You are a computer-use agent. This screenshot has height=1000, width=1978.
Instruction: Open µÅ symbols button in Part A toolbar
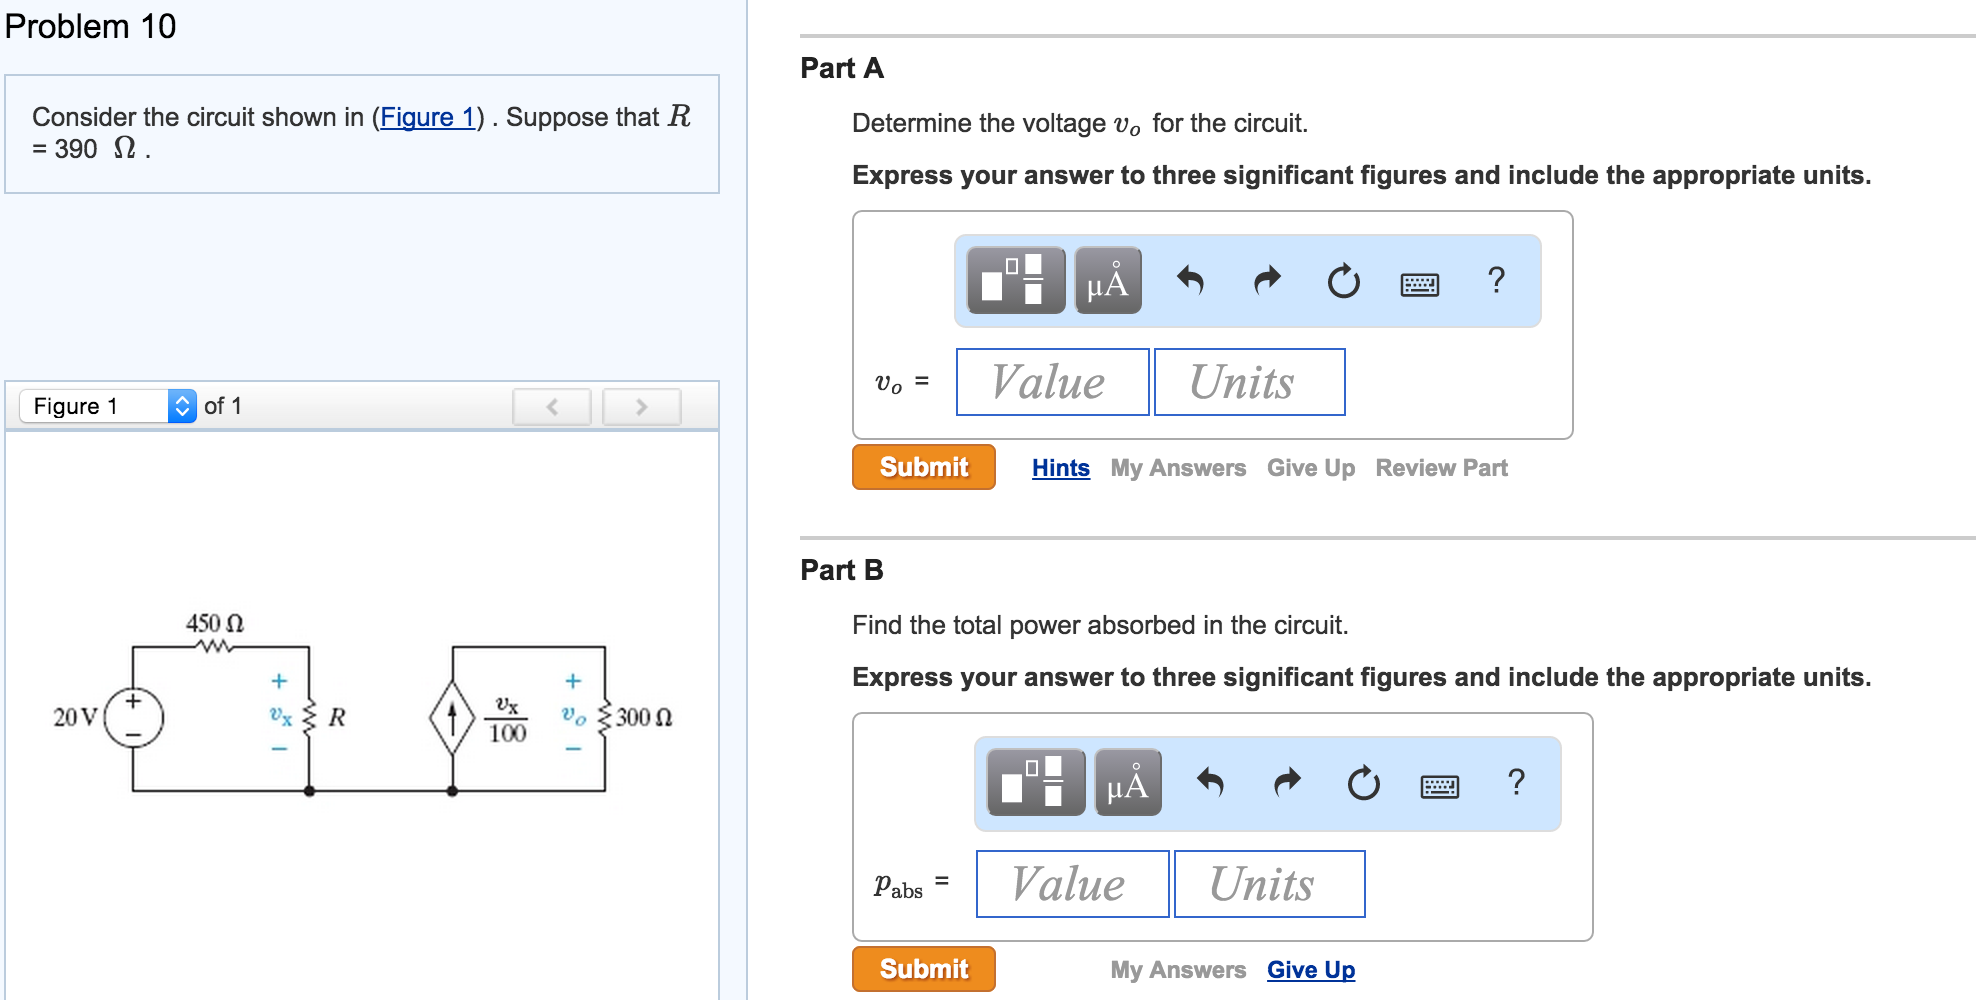[1108, 280]
